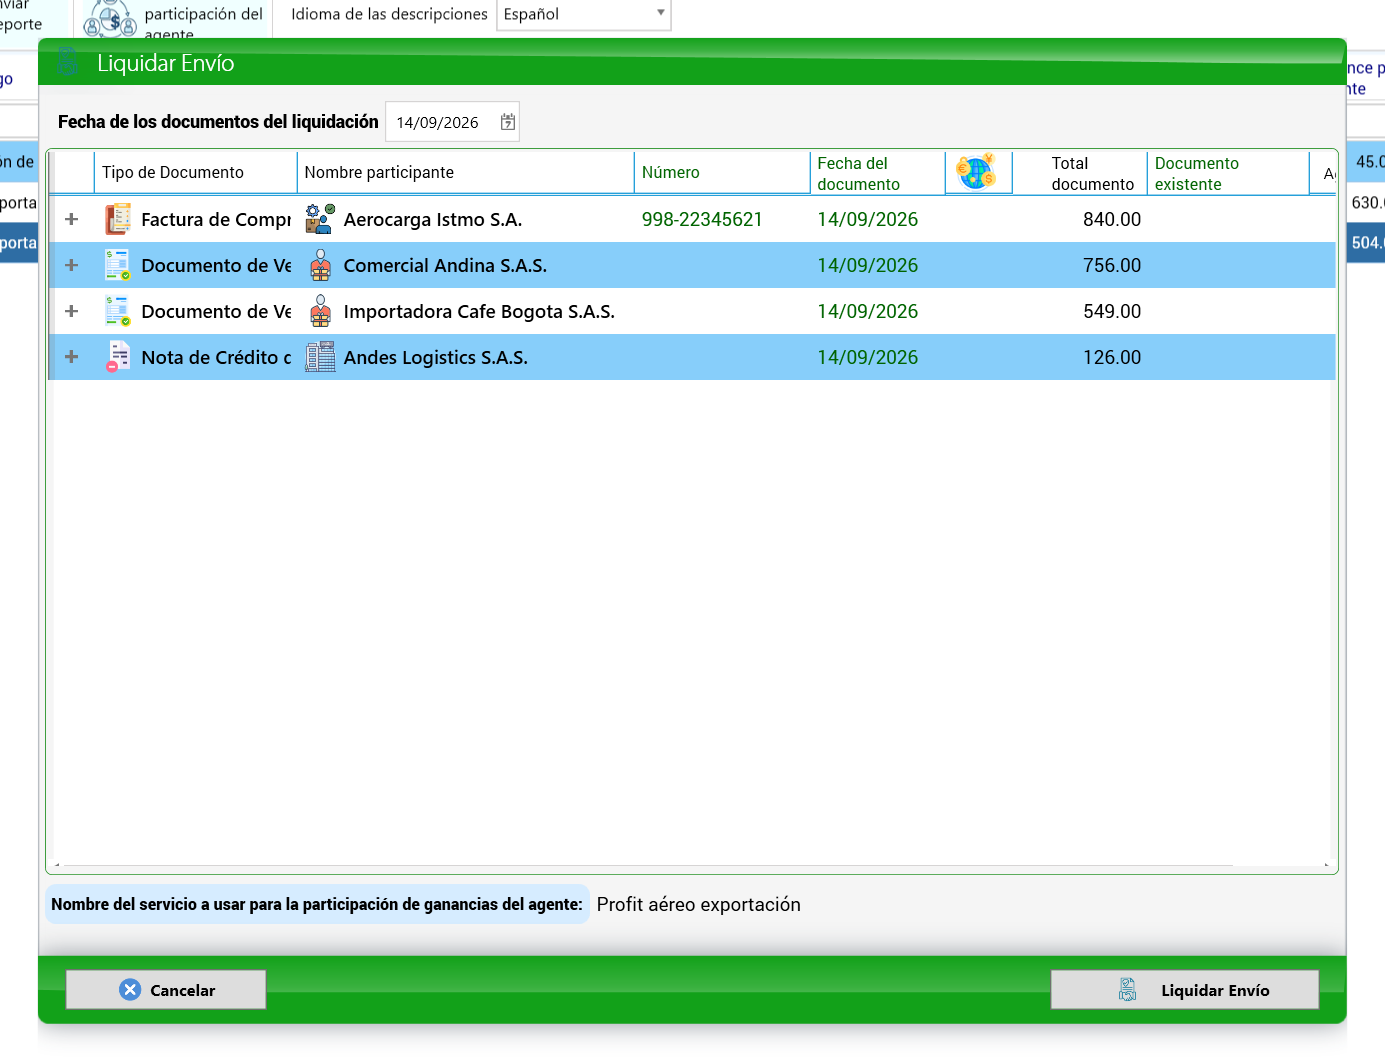
Task: Click the currency globe column header icon
Action: click(x=976, y=172)
